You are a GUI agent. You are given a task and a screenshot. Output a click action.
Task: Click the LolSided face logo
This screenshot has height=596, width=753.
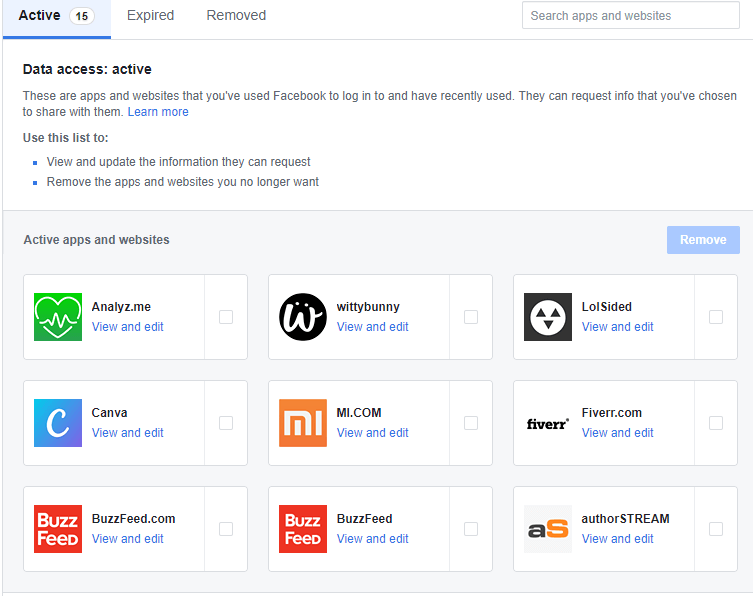[547, 317]
